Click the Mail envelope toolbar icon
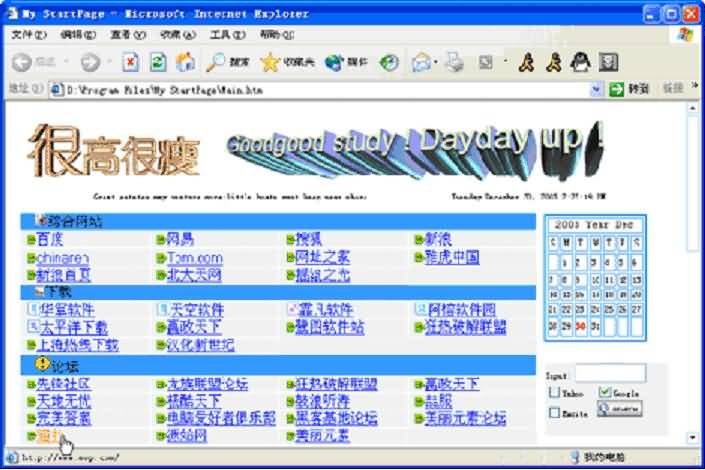 point(421,62)
